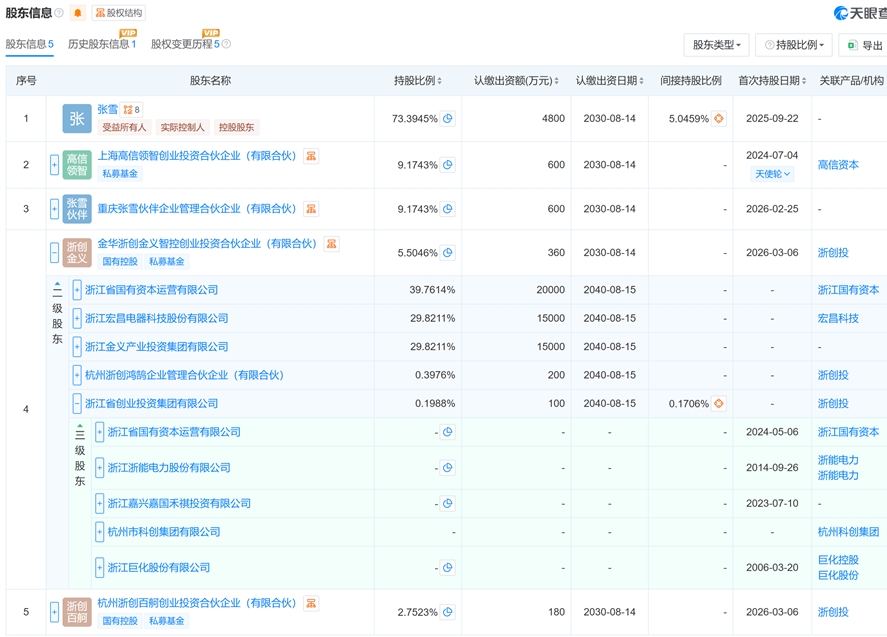Viewport: 887px width, 637px height.
Task: Click indirect holding icon next to 5.0459%
Action: pyautogui.click(x=718, y=119)
